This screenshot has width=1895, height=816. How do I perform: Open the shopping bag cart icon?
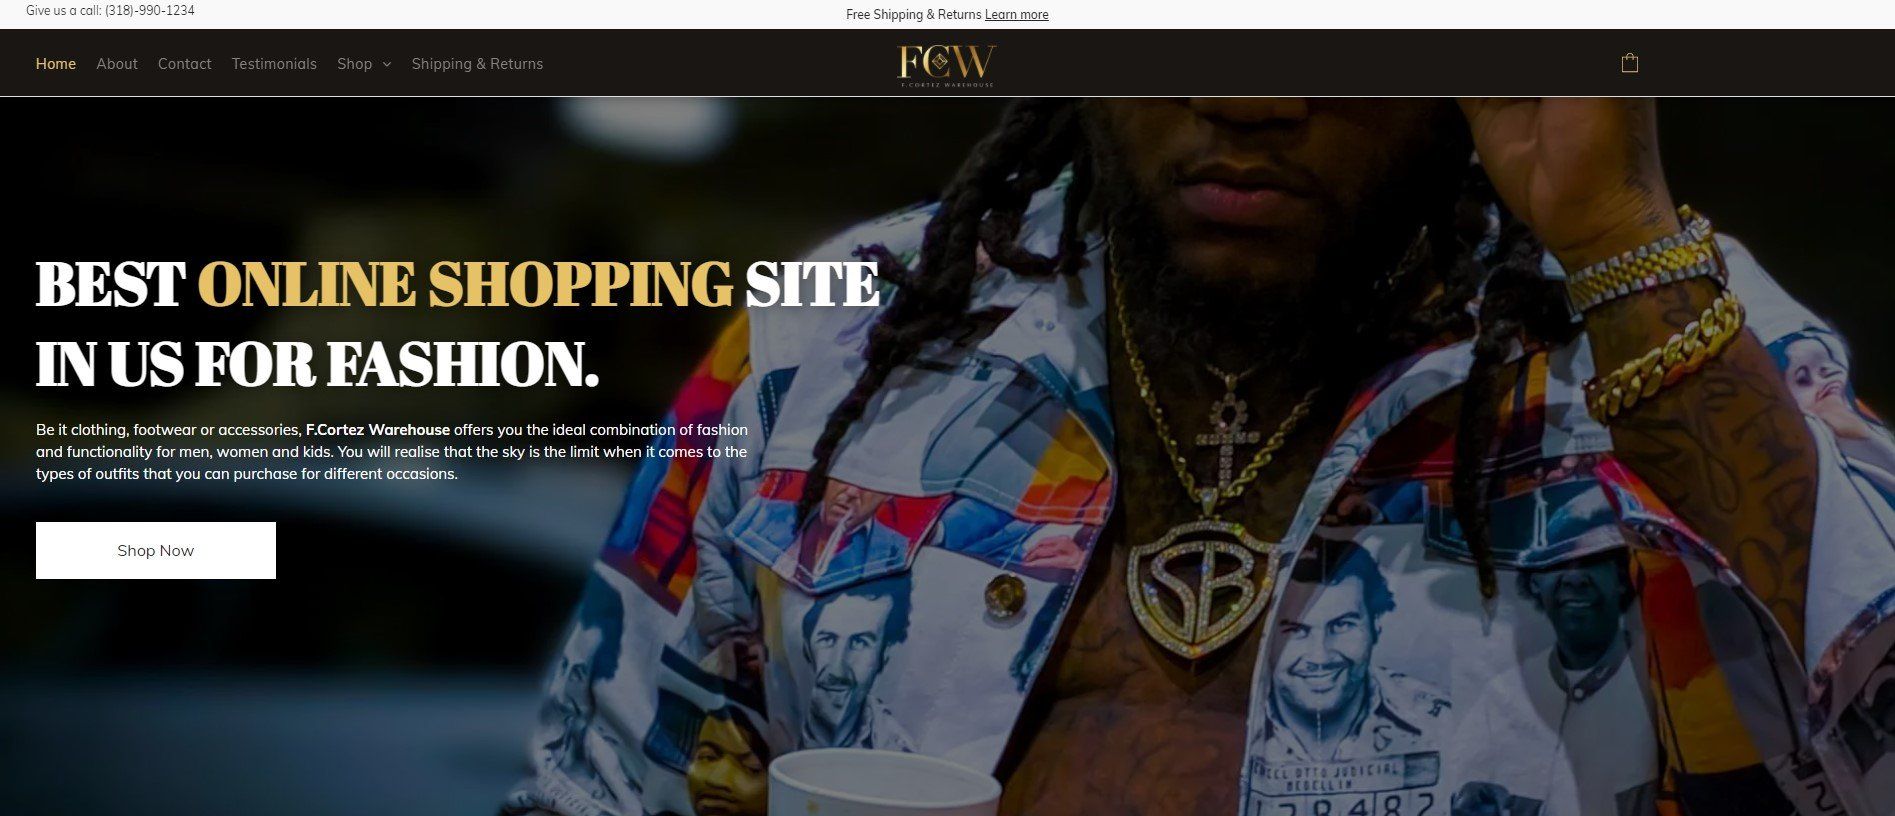pos(1629,63)
